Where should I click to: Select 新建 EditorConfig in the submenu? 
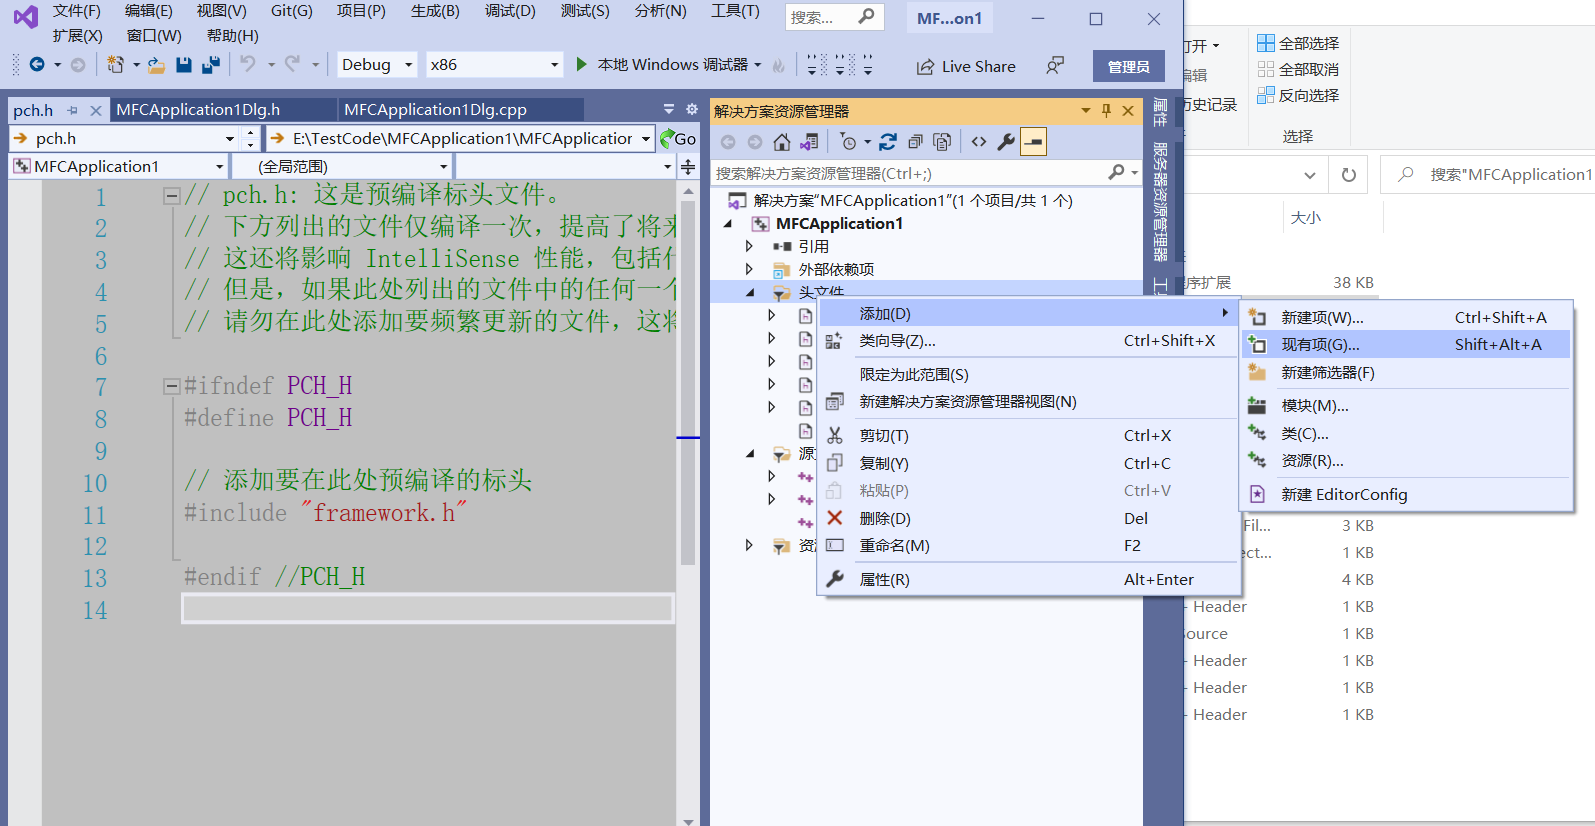1405,495
